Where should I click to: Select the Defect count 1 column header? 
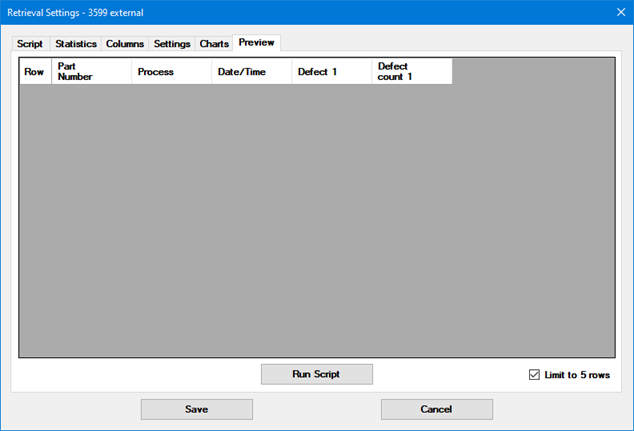(x=411, y=72)
